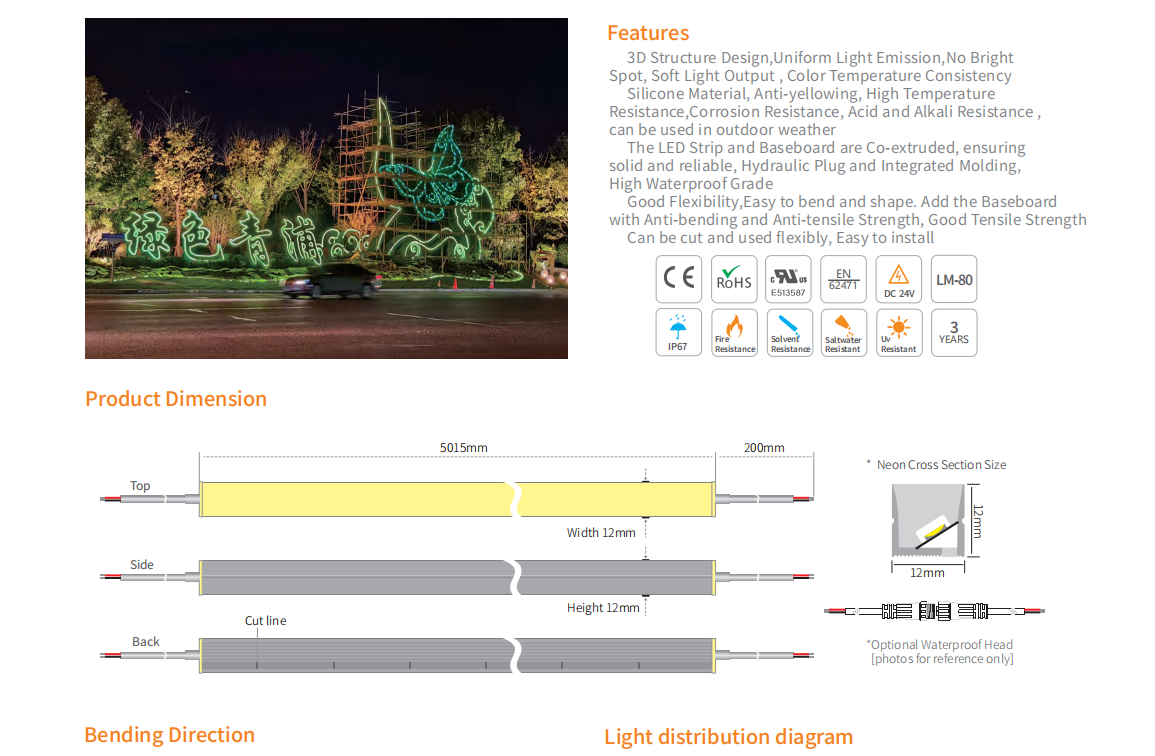
Task: Select the Fire Resistance flame icon
Action: coord(734,333)
